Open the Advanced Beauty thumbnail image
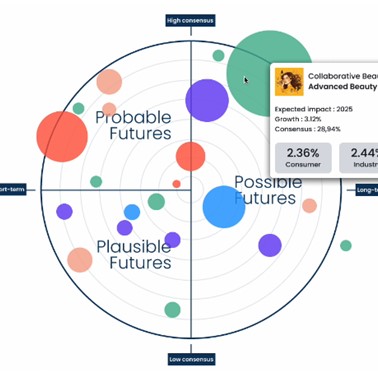 (x=289, y=82)
